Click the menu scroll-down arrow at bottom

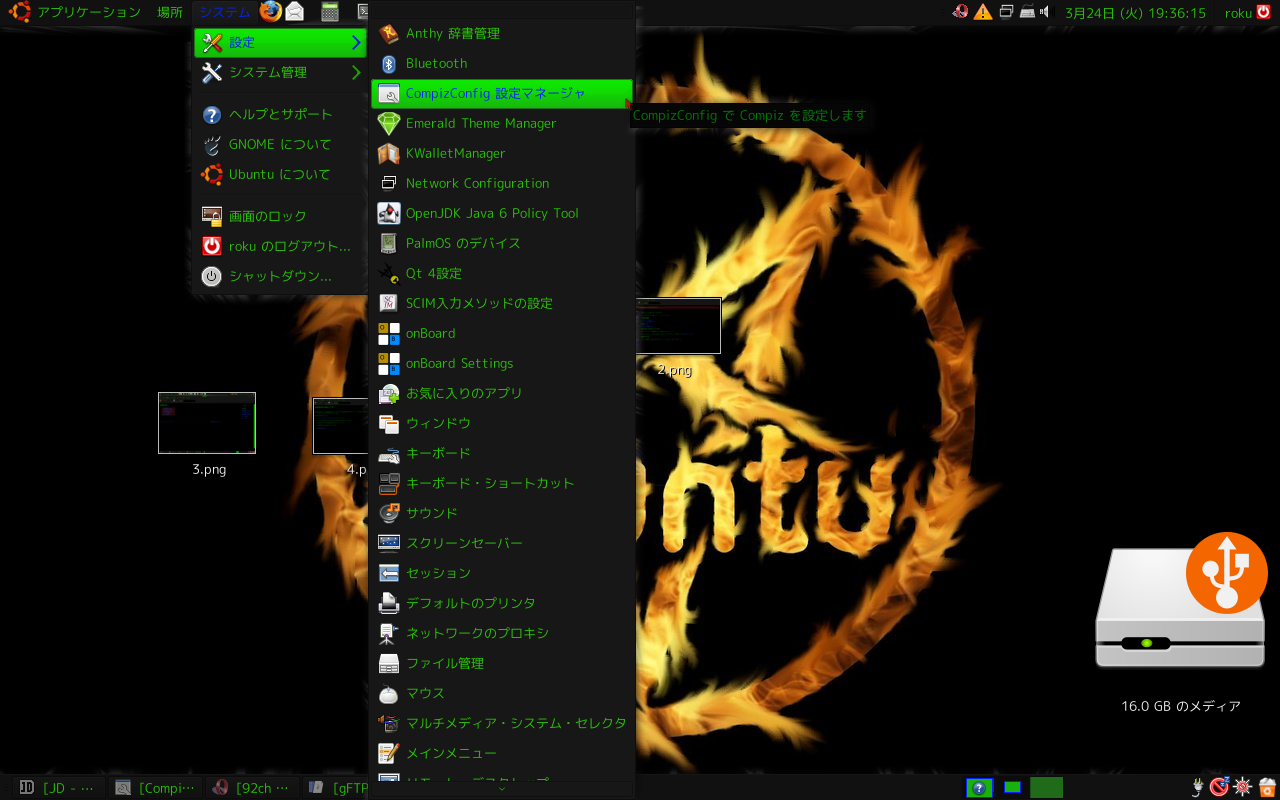point(502,788)
